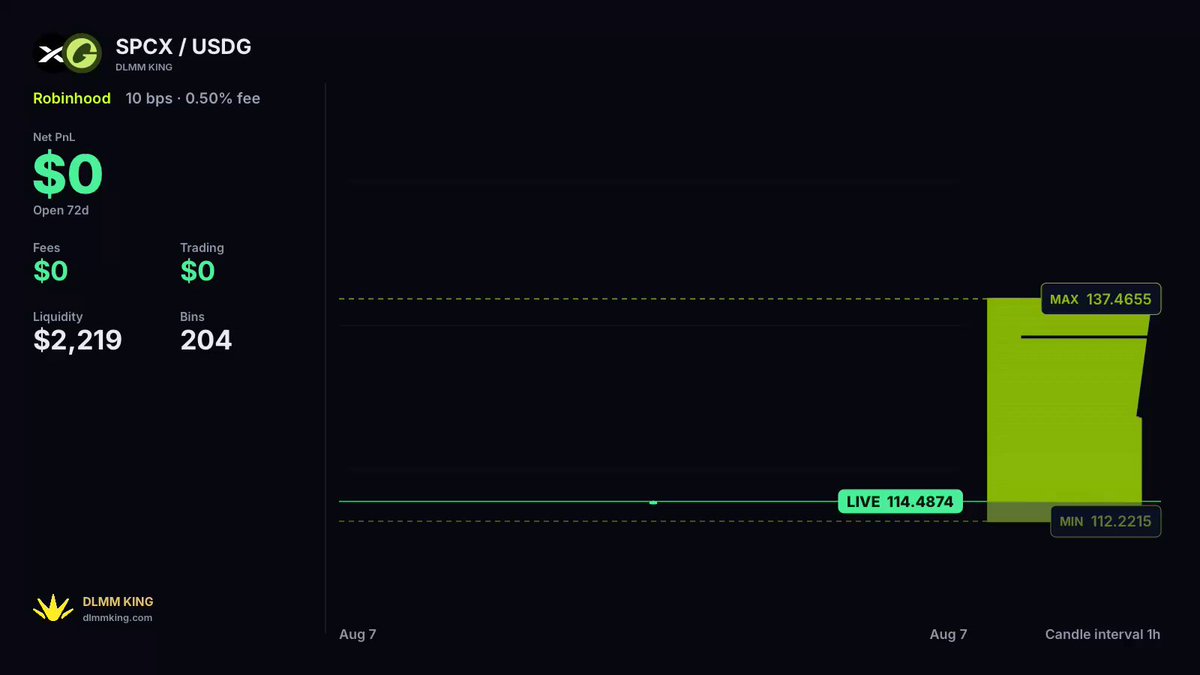Click the "Trading" heading label

click(x=202, y=248)
